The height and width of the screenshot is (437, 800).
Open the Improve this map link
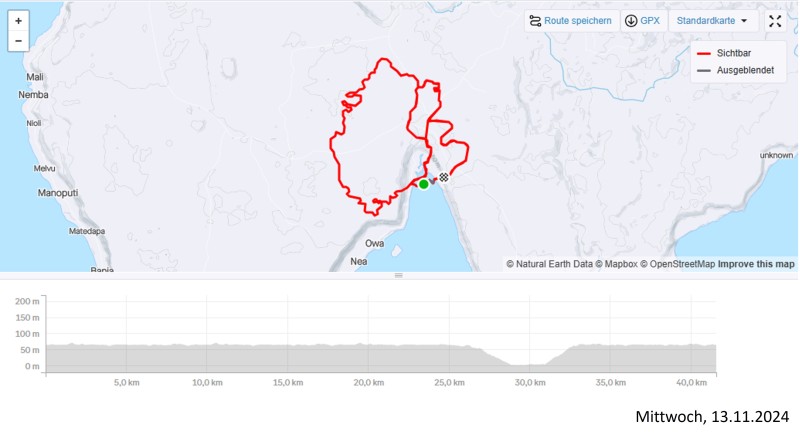[756, 264]
